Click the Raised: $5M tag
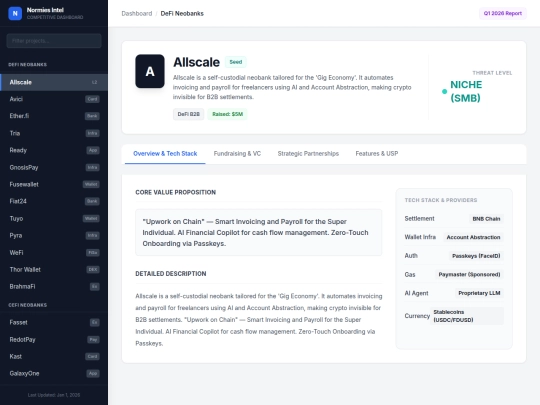The image size is (540, 405). (227, 114)
